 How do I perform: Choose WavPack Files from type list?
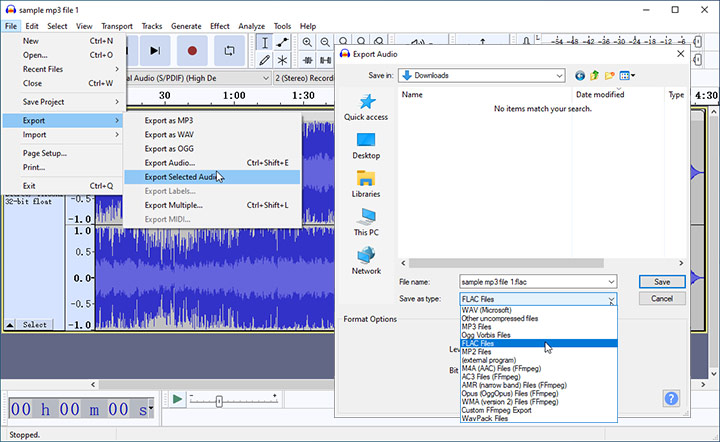pos(487,418)
